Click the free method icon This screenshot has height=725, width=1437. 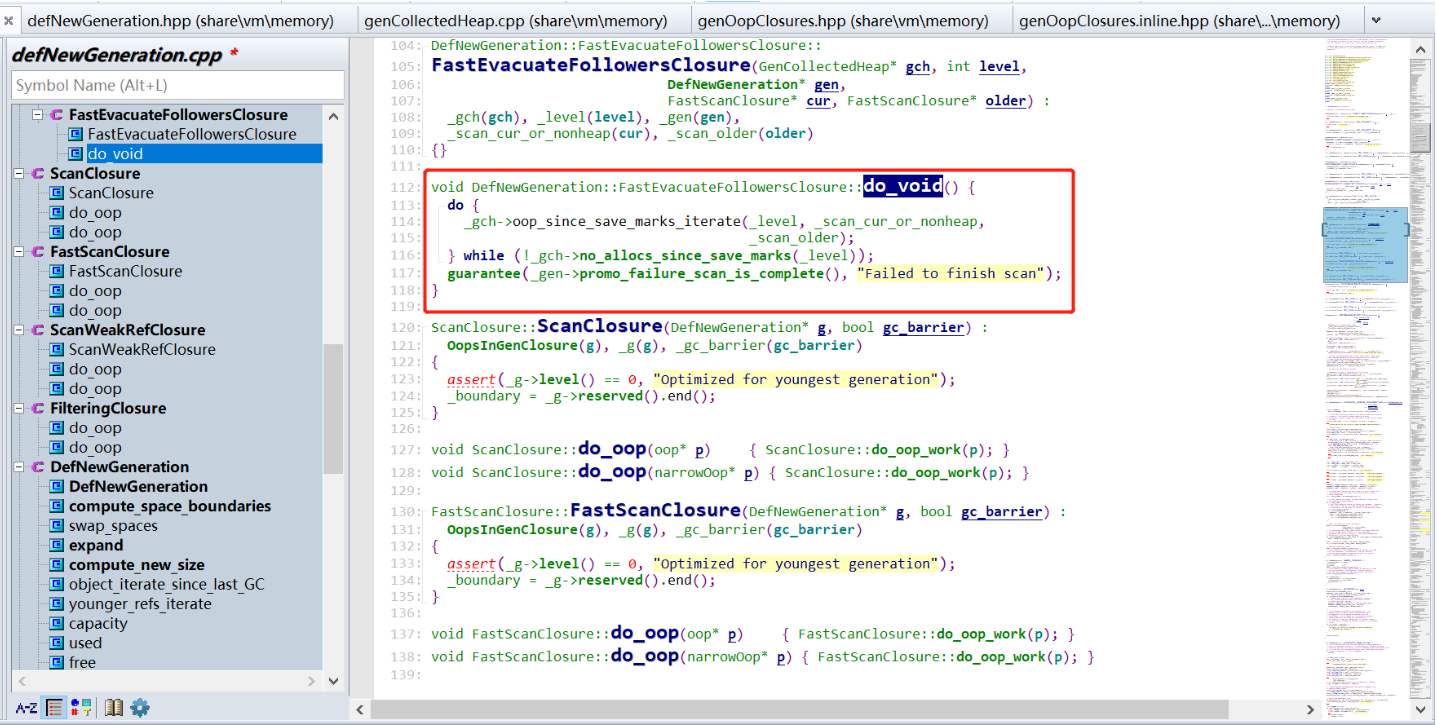click(x=56, y=662)
